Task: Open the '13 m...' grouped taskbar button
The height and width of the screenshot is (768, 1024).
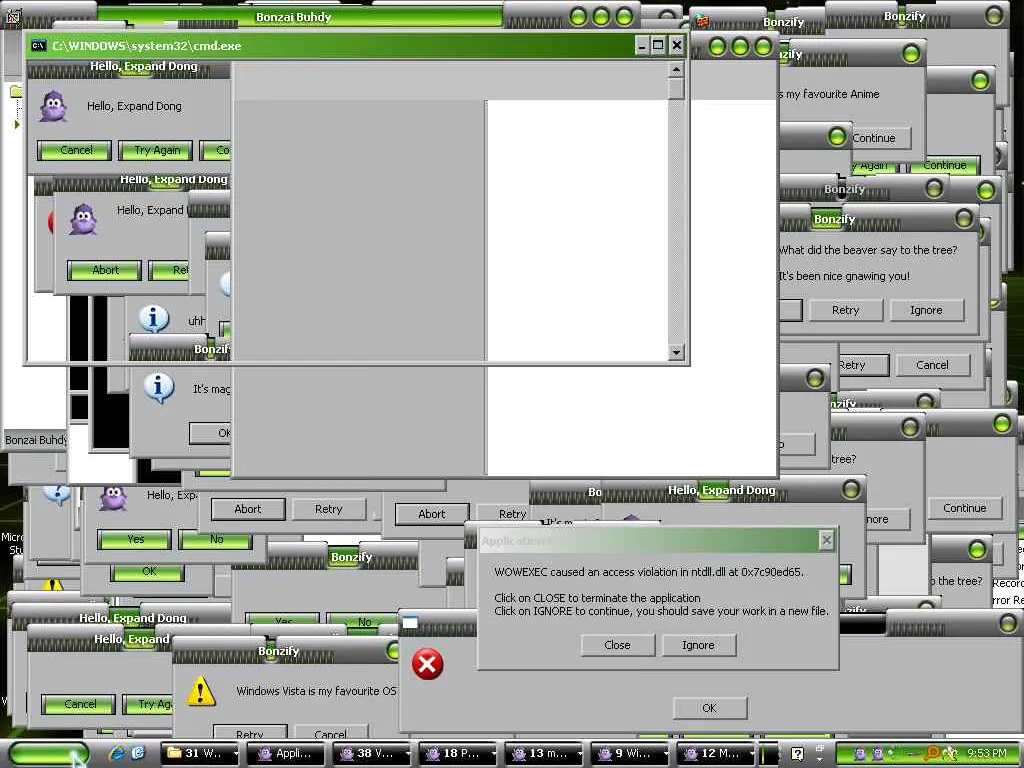Action: pos(545,754)
